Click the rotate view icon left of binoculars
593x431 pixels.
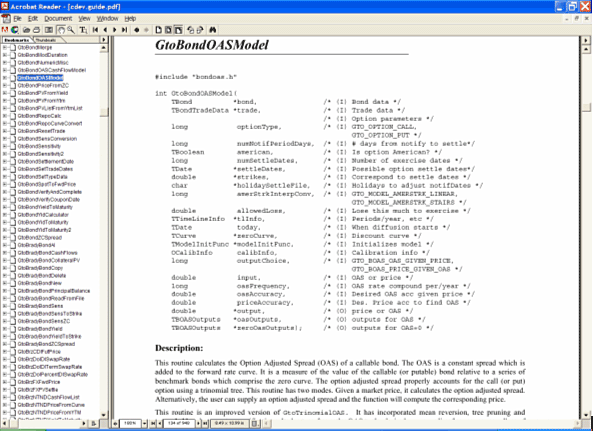pyautogui.click(x=200, y=30)
